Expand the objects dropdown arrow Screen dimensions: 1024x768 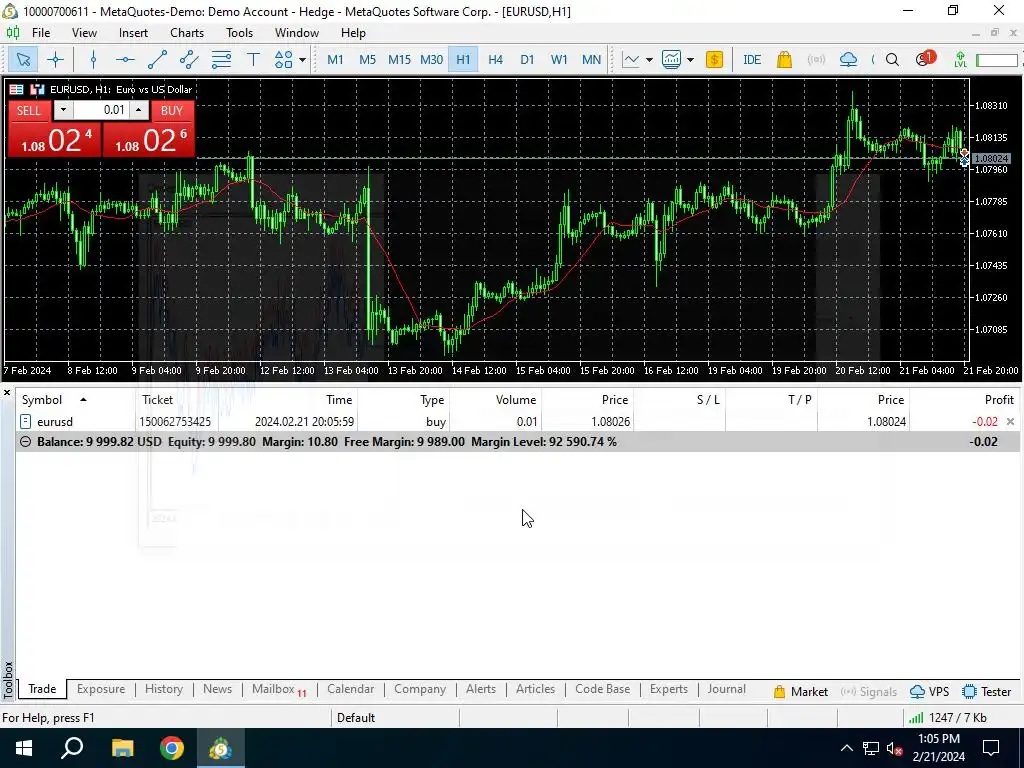click(302, 60)
